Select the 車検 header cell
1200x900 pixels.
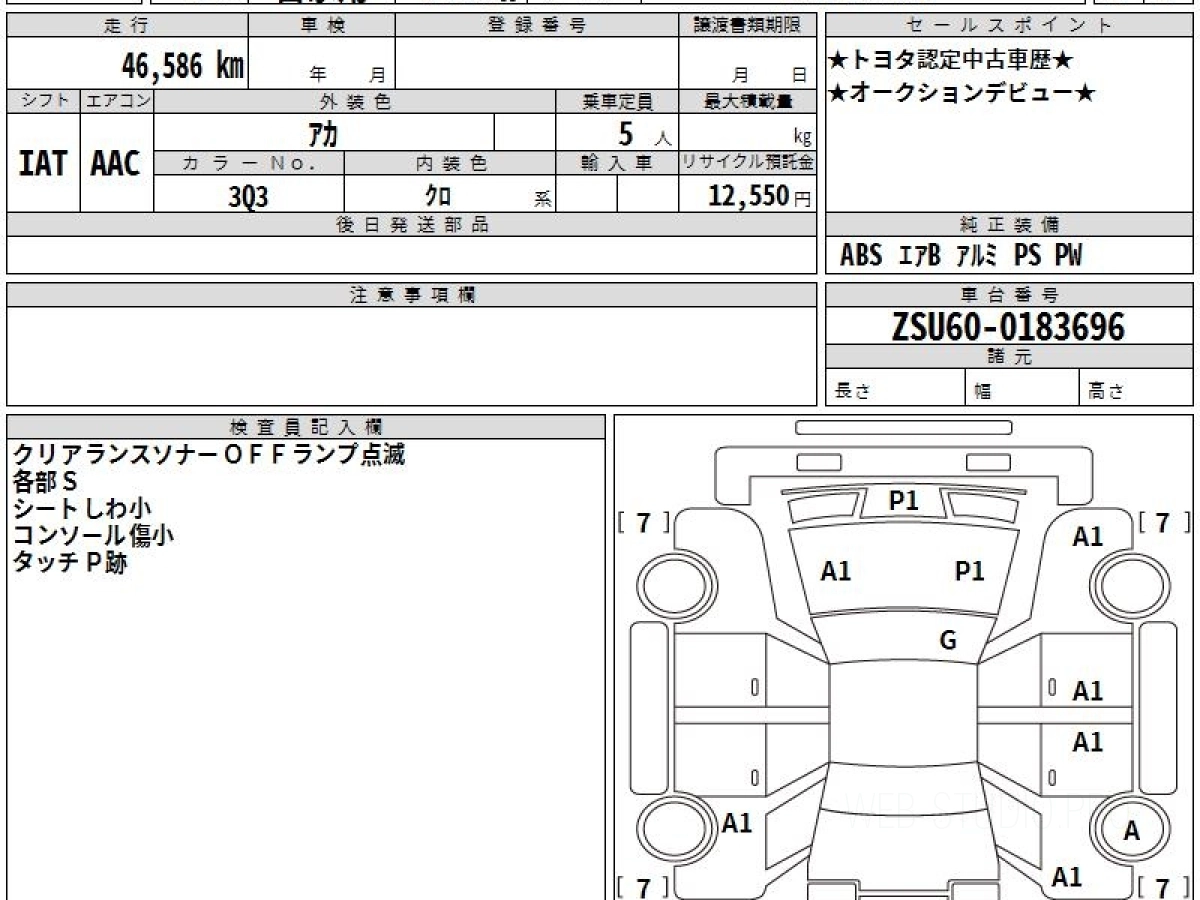pyautogui.click(x=322, y=26)
